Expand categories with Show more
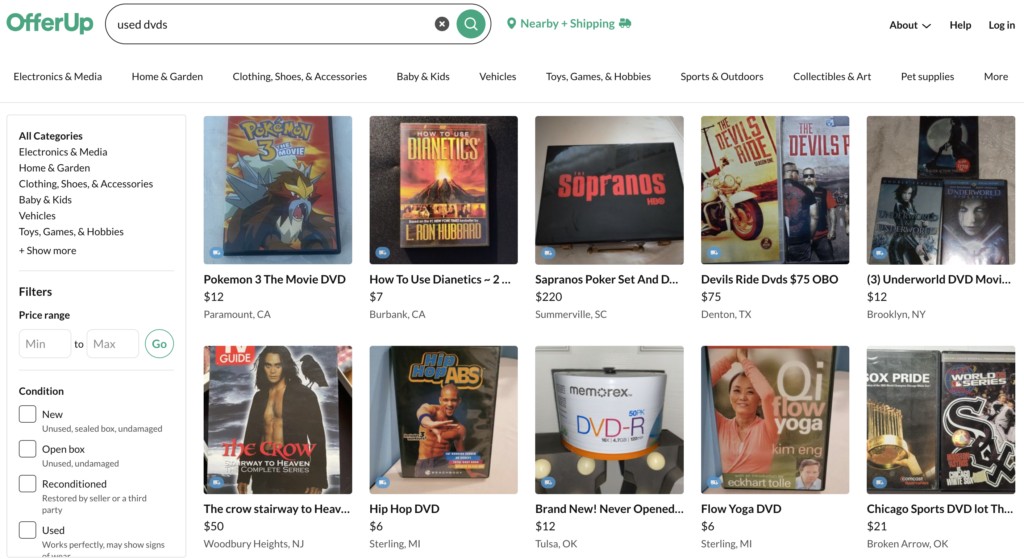This screenshot has width=1024, height=559. coord(48,250)
